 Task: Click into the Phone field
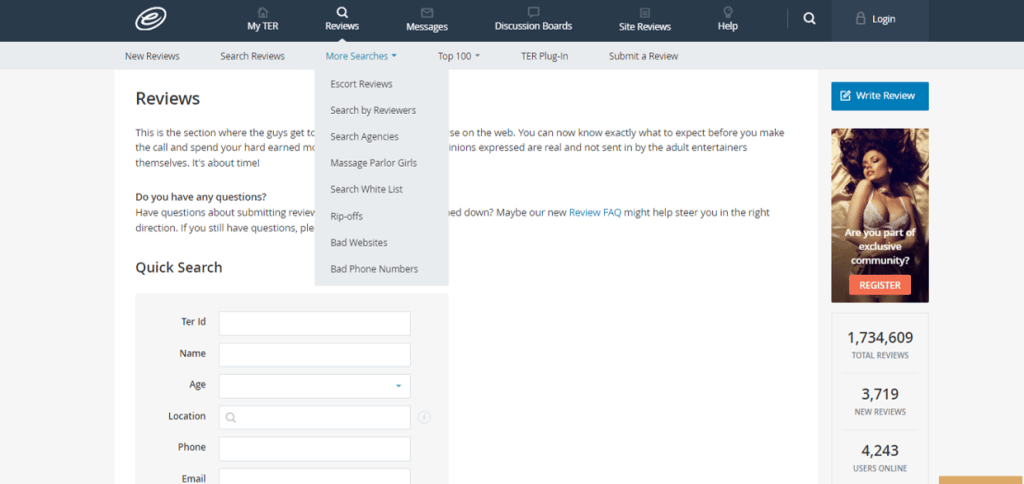coord(315,449)
